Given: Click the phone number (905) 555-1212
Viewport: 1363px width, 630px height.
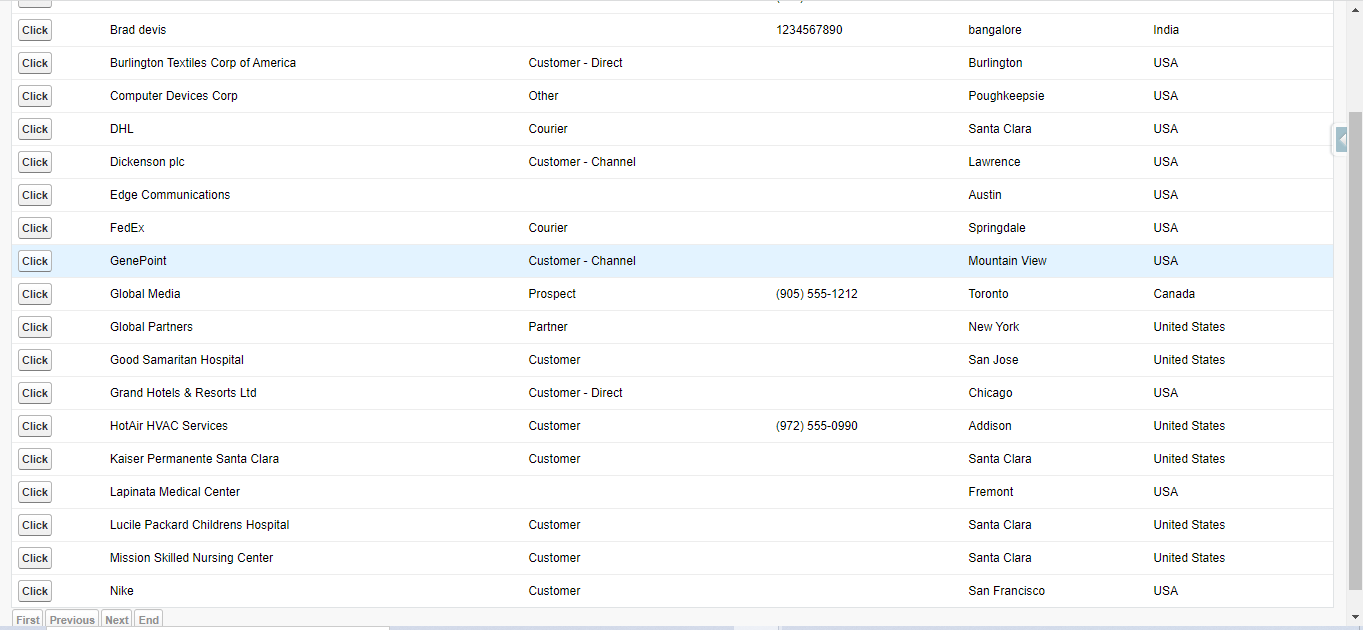Looking at the screenshot, I should tap(817, 294).
